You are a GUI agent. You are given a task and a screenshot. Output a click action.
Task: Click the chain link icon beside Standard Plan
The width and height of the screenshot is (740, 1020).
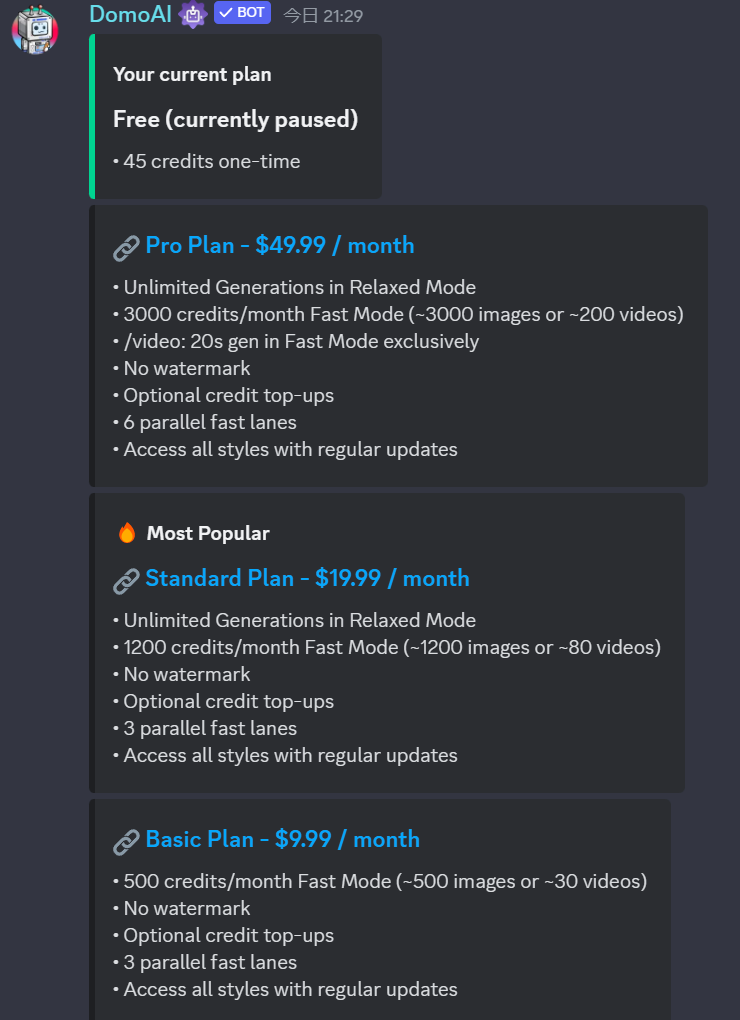pyautogui.click(x=126, y=581)
